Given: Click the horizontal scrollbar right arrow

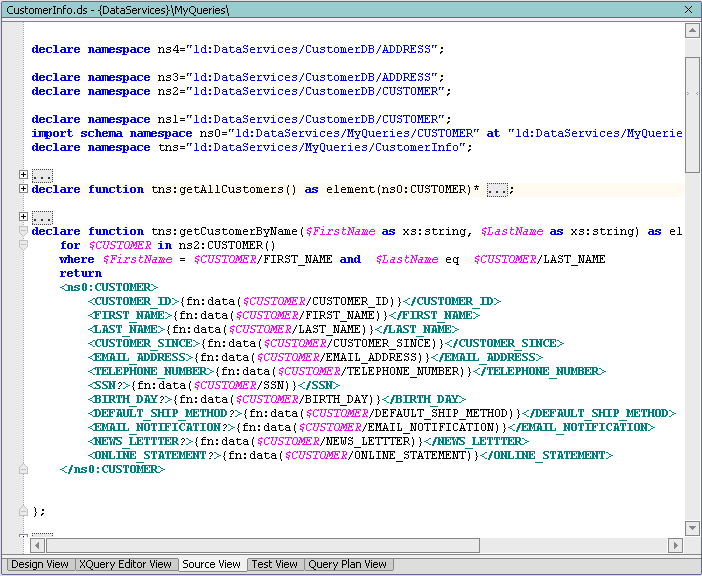Looking at the screenshot, I should pos(675,546).
